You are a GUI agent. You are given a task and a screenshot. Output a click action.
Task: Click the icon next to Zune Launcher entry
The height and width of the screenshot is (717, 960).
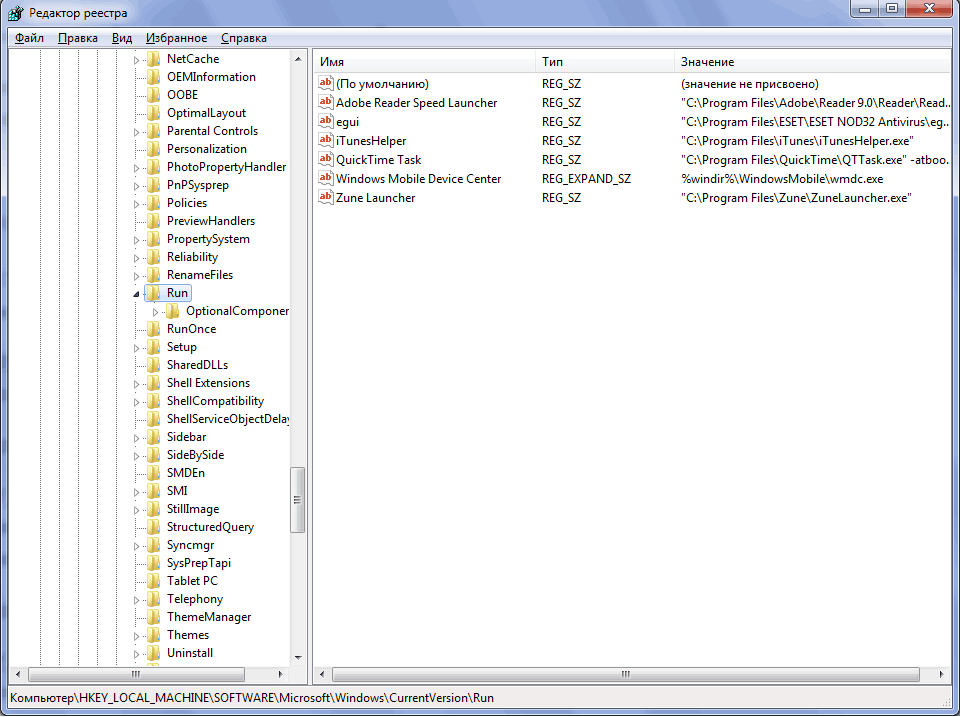(325, 198)
